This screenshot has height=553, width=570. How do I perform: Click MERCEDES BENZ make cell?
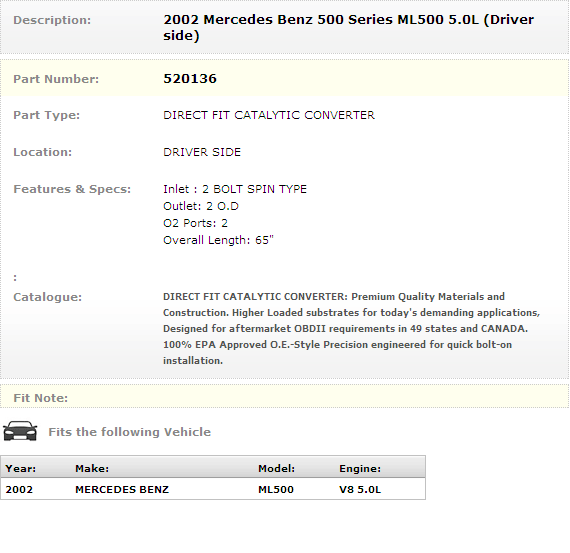click(122, 490)
